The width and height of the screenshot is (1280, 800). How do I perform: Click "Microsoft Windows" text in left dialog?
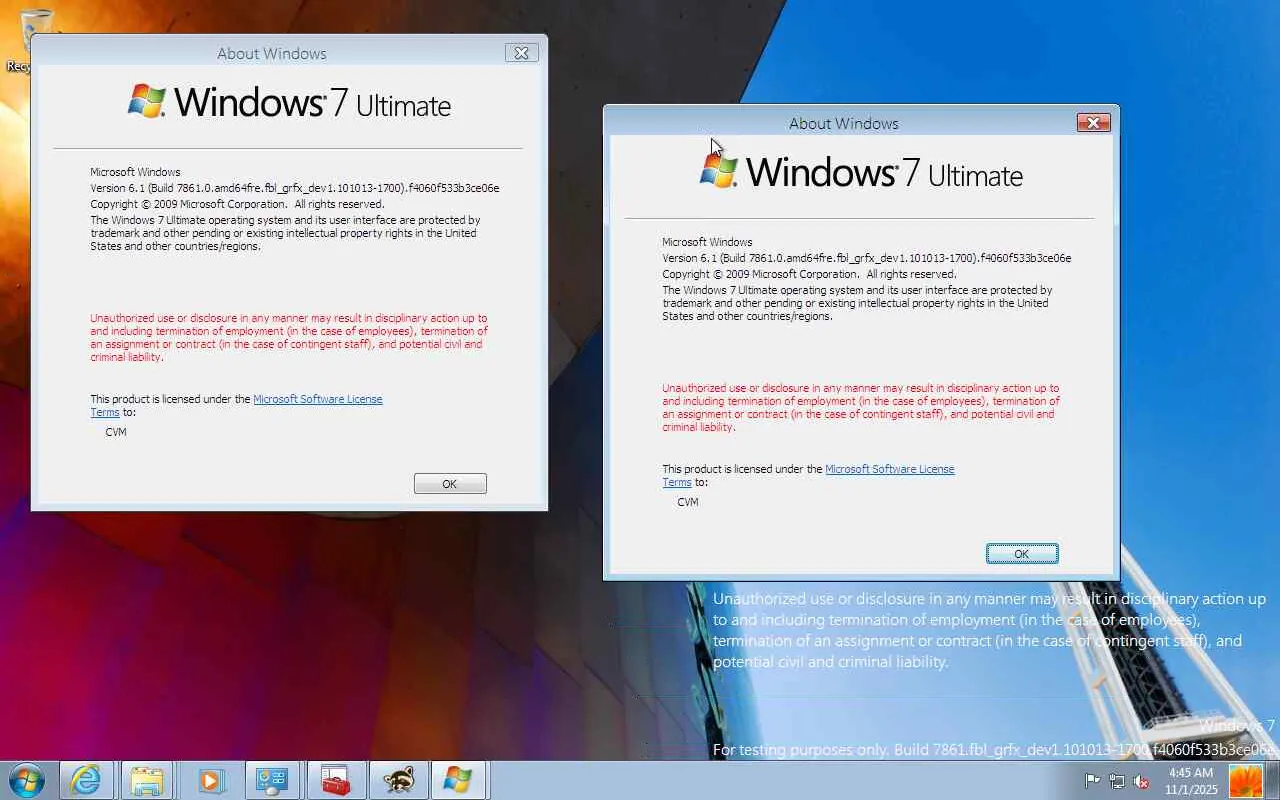(135, 172)
